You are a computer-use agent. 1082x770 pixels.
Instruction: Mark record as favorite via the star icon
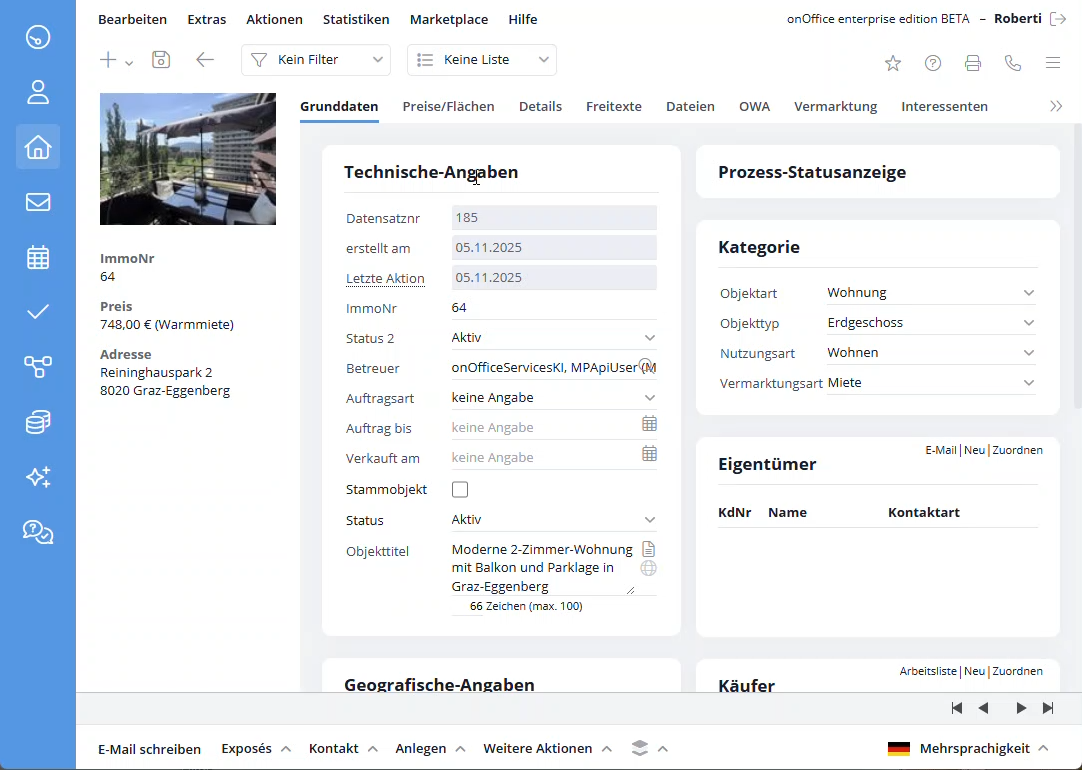893,62
